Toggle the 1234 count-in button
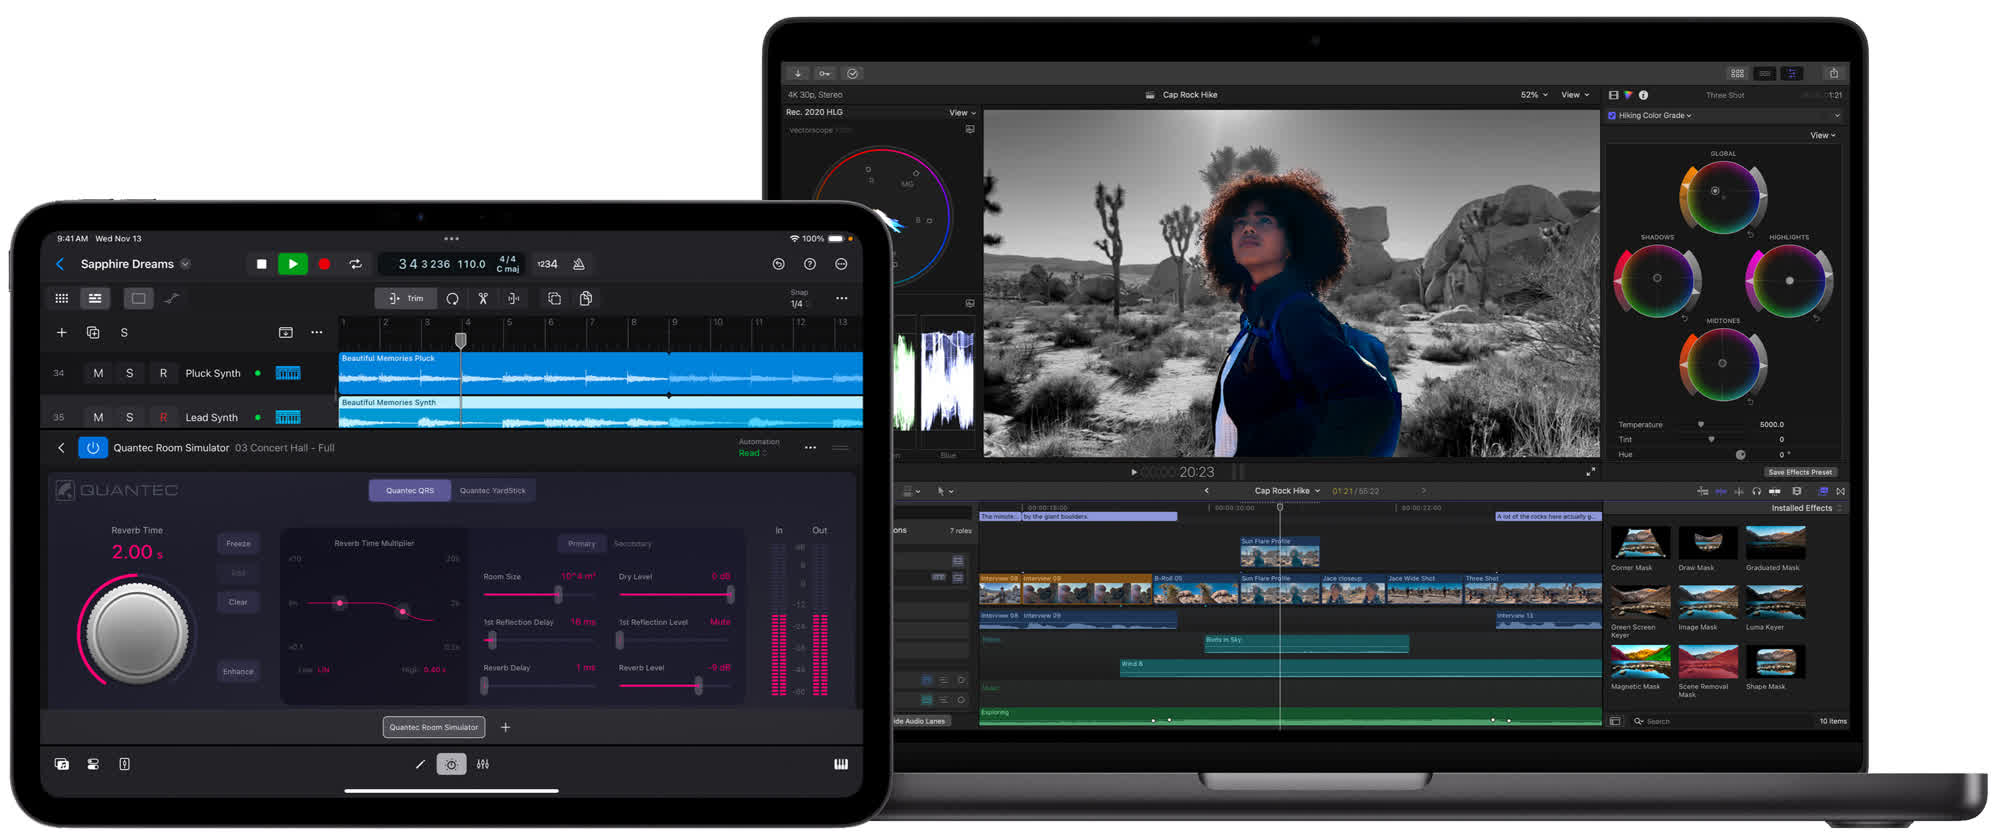The width and height of the screenshot is (2000, 839). point(547,264)
